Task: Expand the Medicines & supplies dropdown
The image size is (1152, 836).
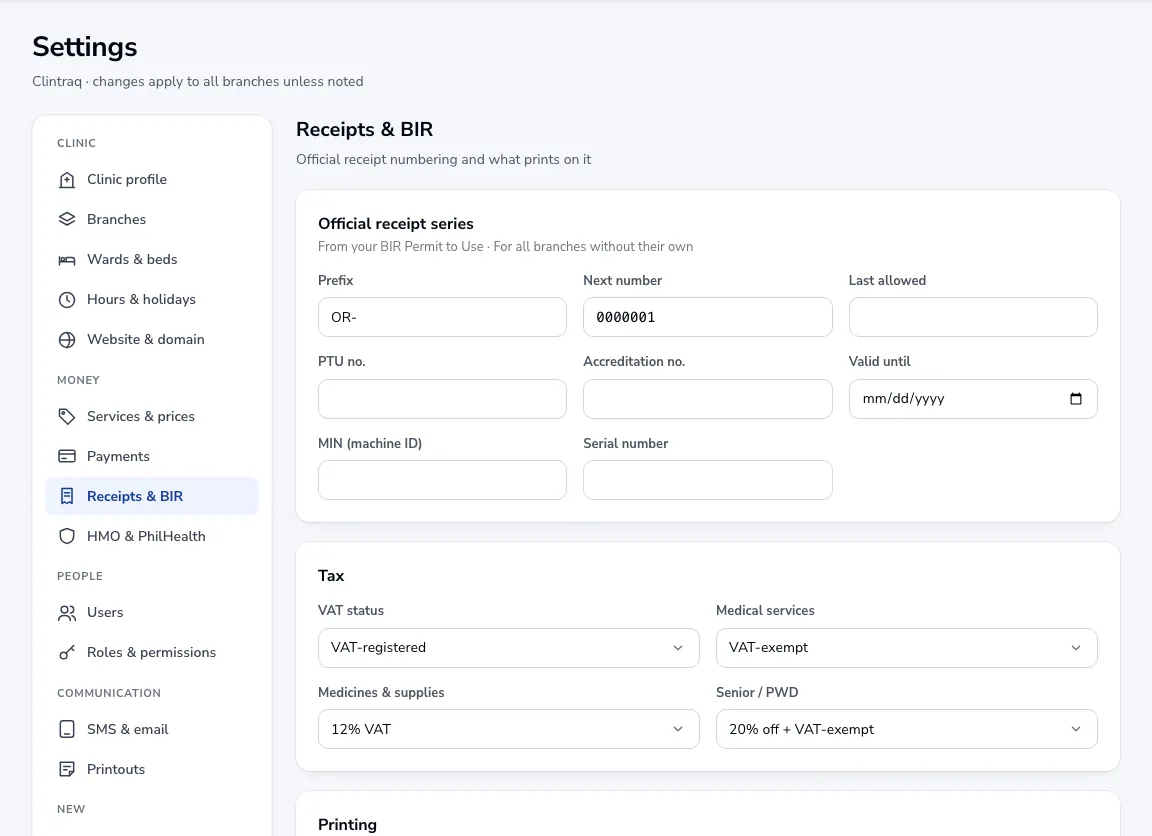Action: point(508,729)
